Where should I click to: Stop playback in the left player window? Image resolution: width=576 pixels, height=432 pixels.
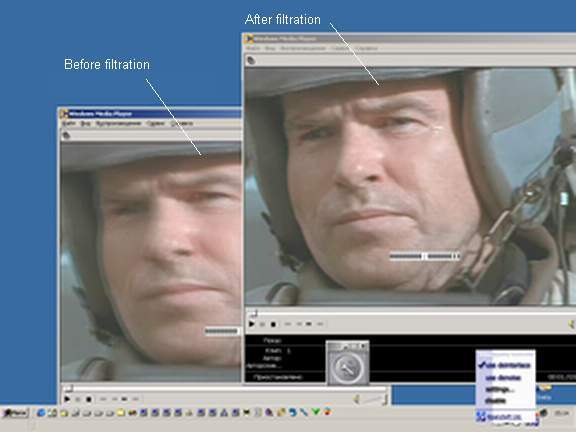(x=89, y=399)
